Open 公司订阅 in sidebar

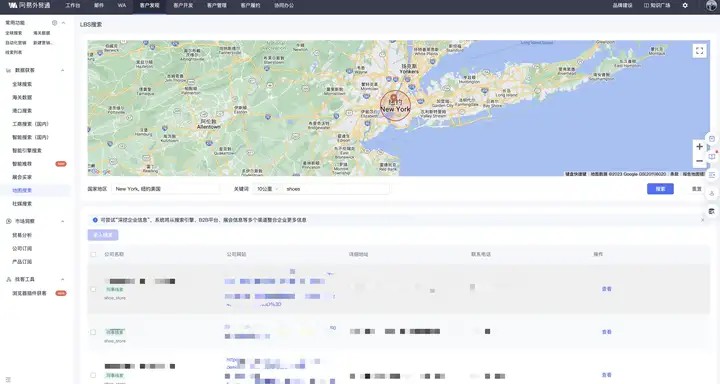coord(22,248)
